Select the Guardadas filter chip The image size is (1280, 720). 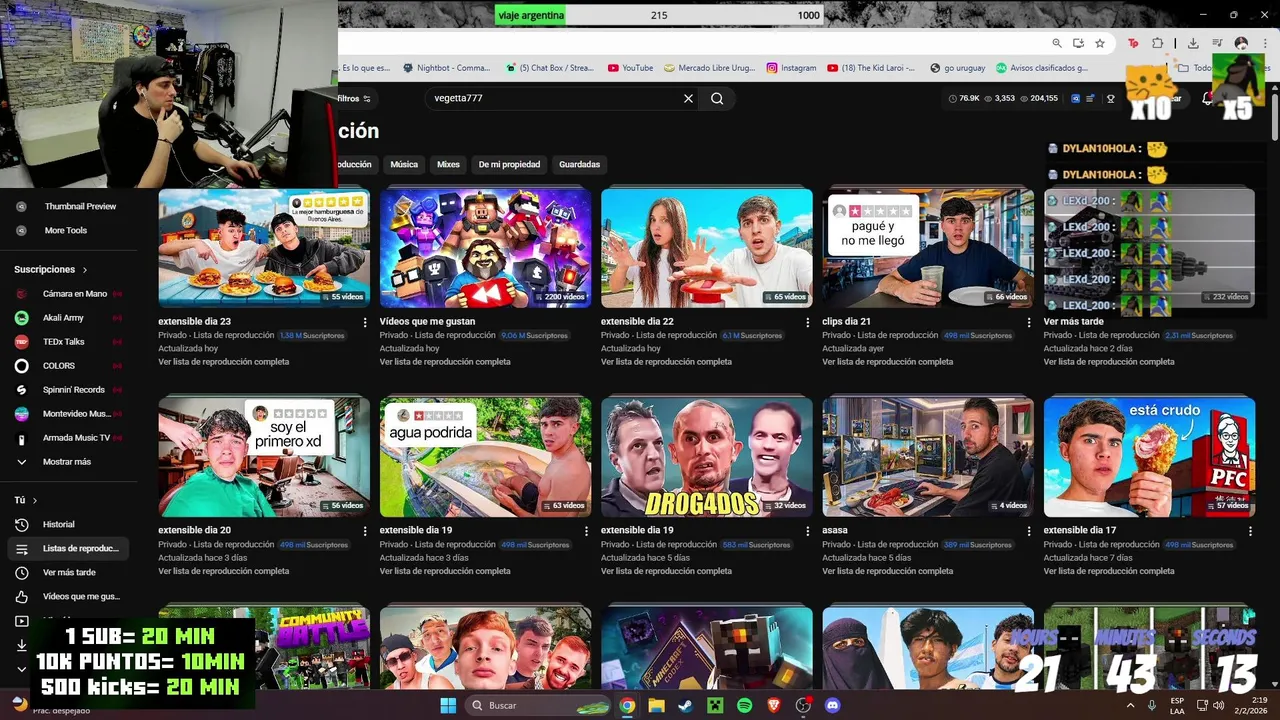(580, 164)
